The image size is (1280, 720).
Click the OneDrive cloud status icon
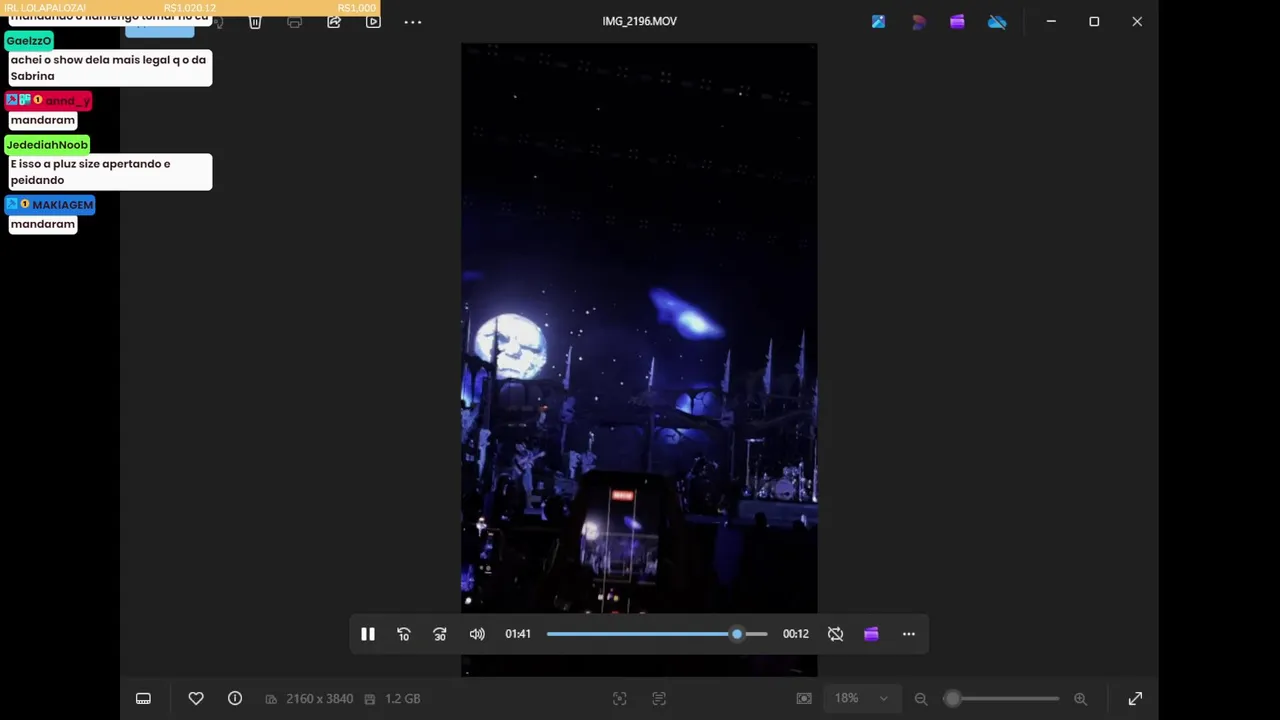[997, 21]
